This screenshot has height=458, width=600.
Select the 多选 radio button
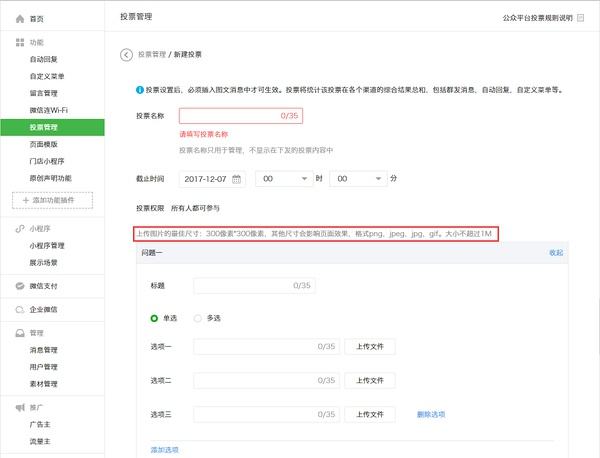coord(197,318)
